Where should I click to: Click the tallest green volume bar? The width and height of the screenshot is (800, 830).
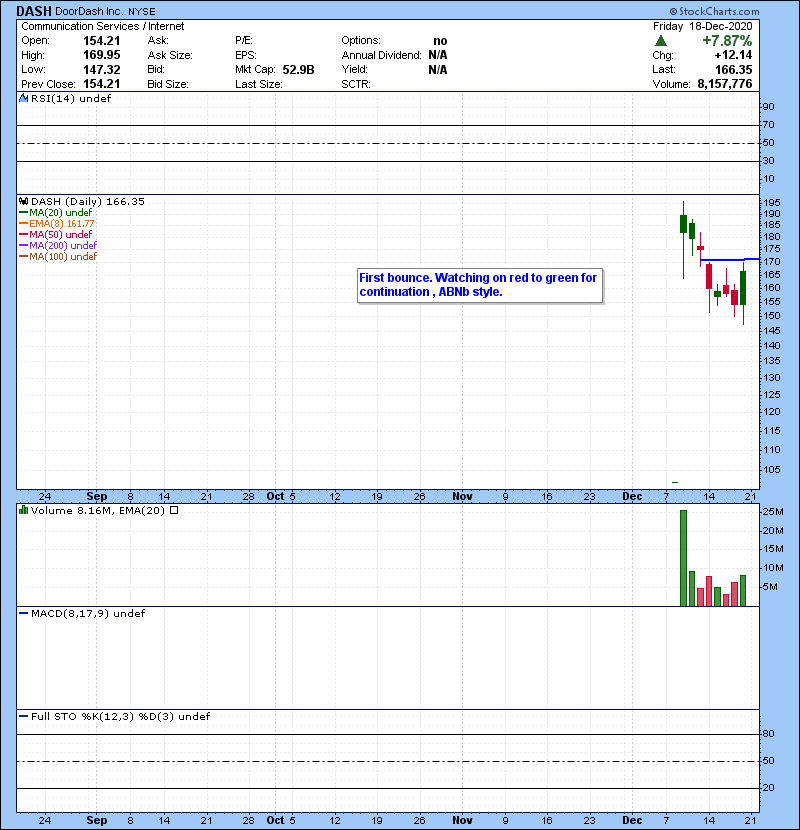(x=684, y=558)
